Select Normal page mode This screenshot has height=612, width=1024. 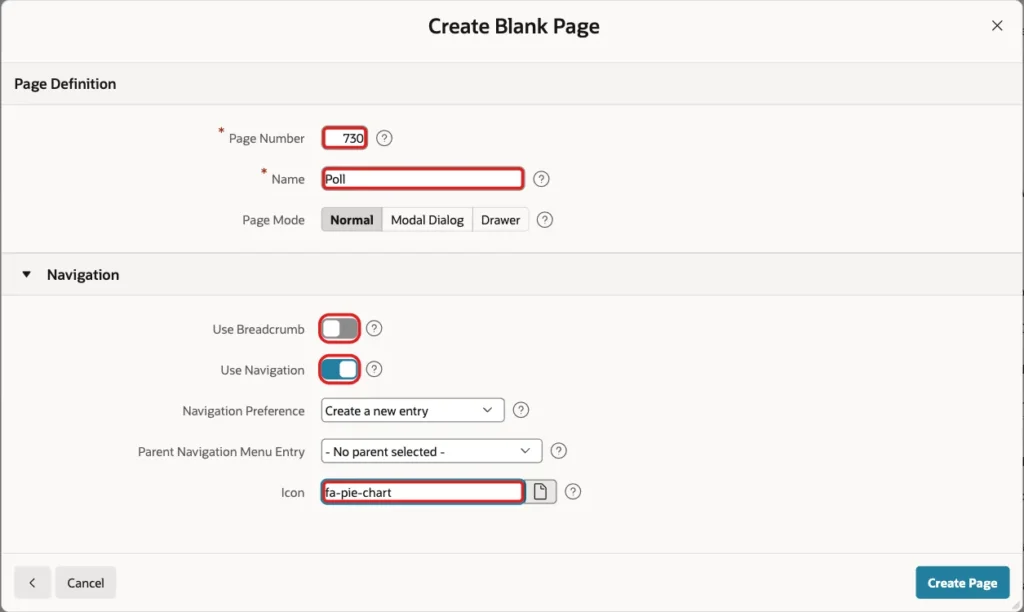(351, 220)
